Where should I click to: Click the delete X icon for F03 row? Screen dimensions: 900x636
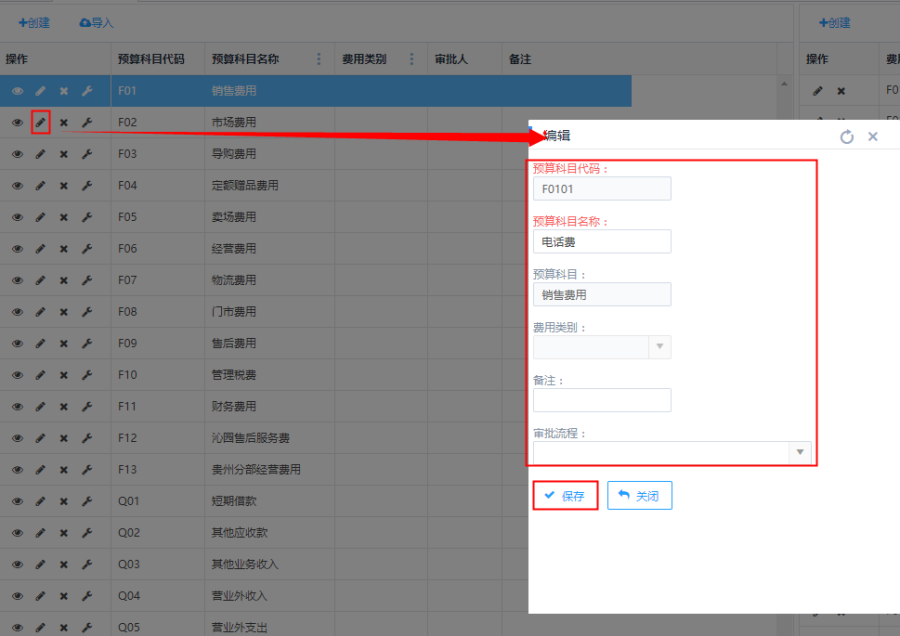pyautogui.click(x=64, y=154)
